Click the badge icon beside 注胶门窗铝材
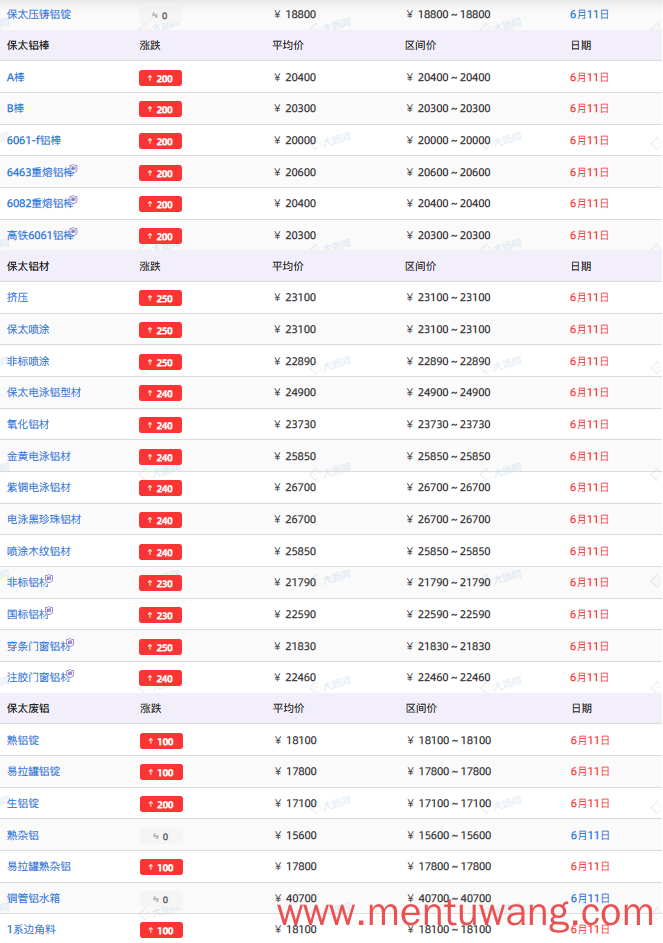 pos(70,674)
